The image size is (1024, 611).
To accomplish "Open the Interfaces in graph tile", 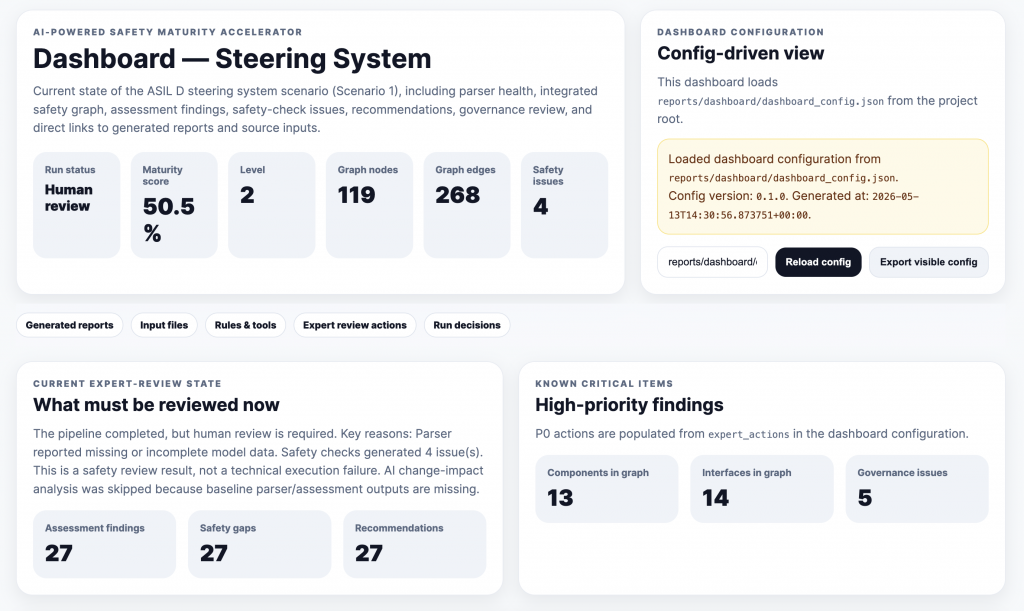I will point(761,489).
